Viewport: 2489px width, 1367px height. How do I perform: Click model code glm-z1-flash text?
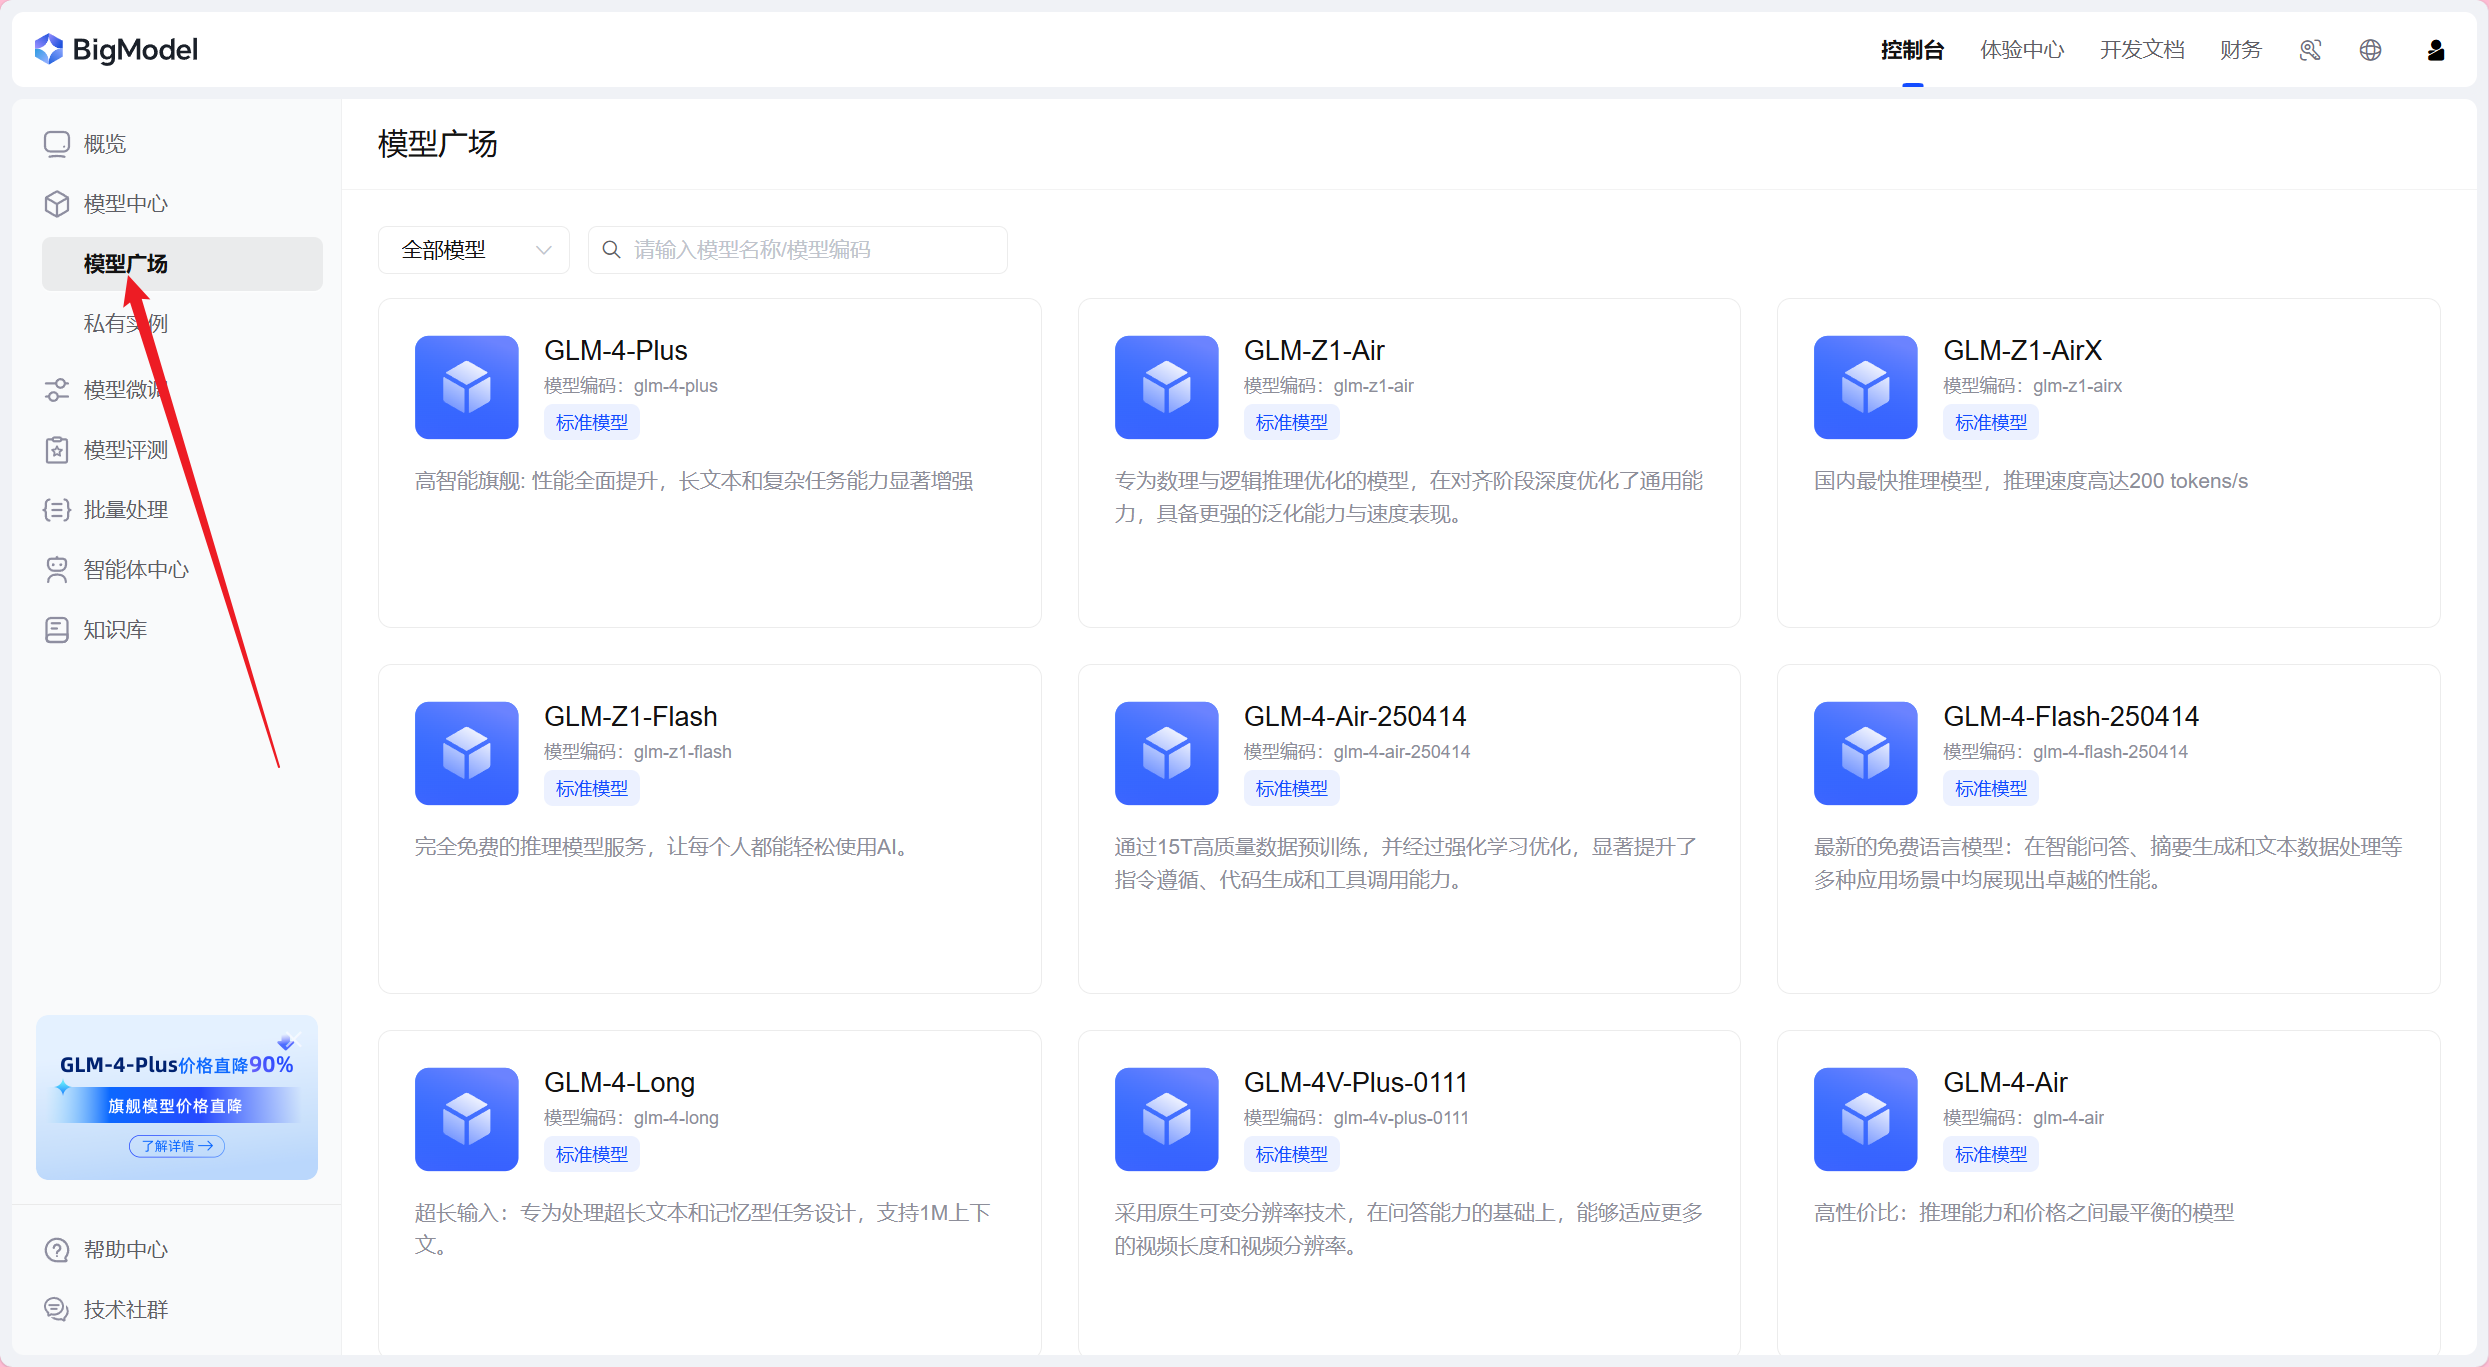pos(683,752)
